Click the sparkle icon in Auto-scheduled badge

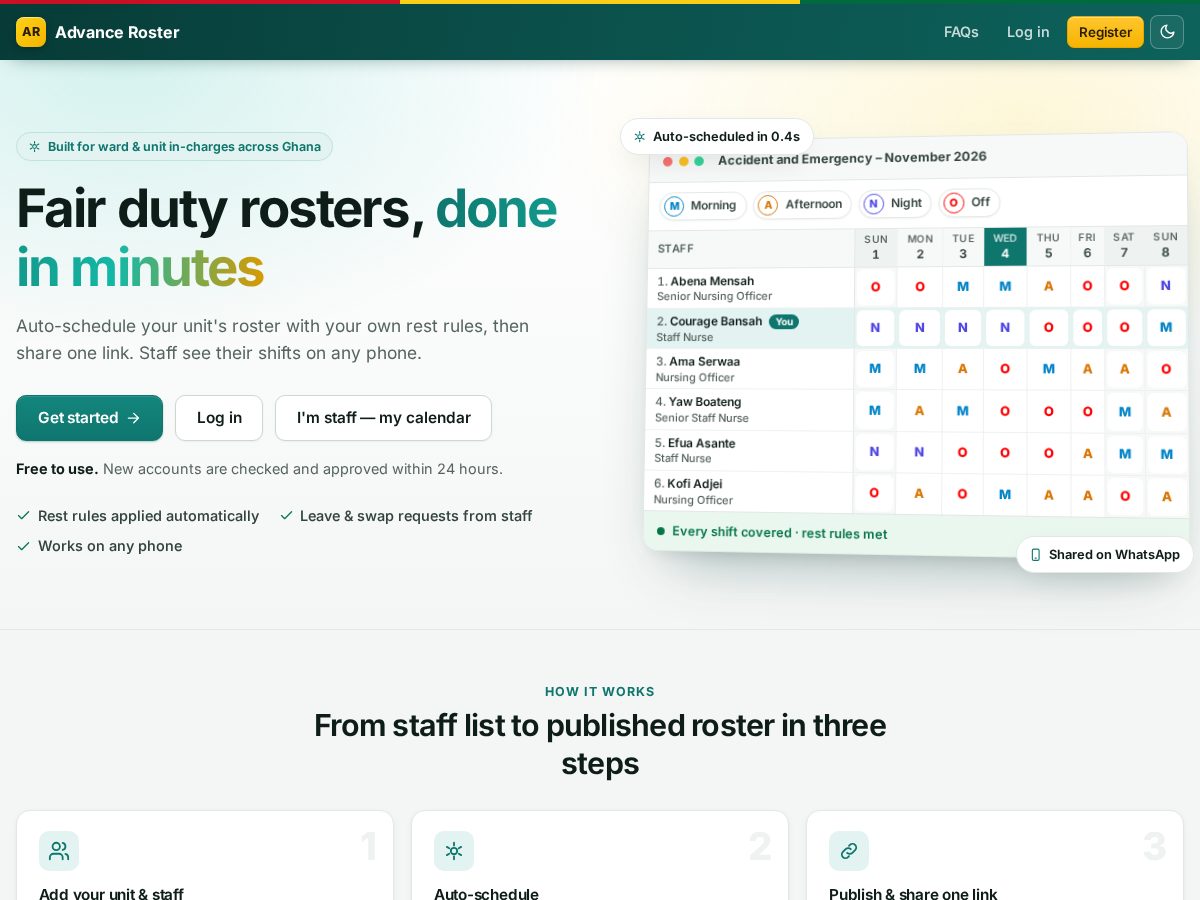tap(640, 136)
